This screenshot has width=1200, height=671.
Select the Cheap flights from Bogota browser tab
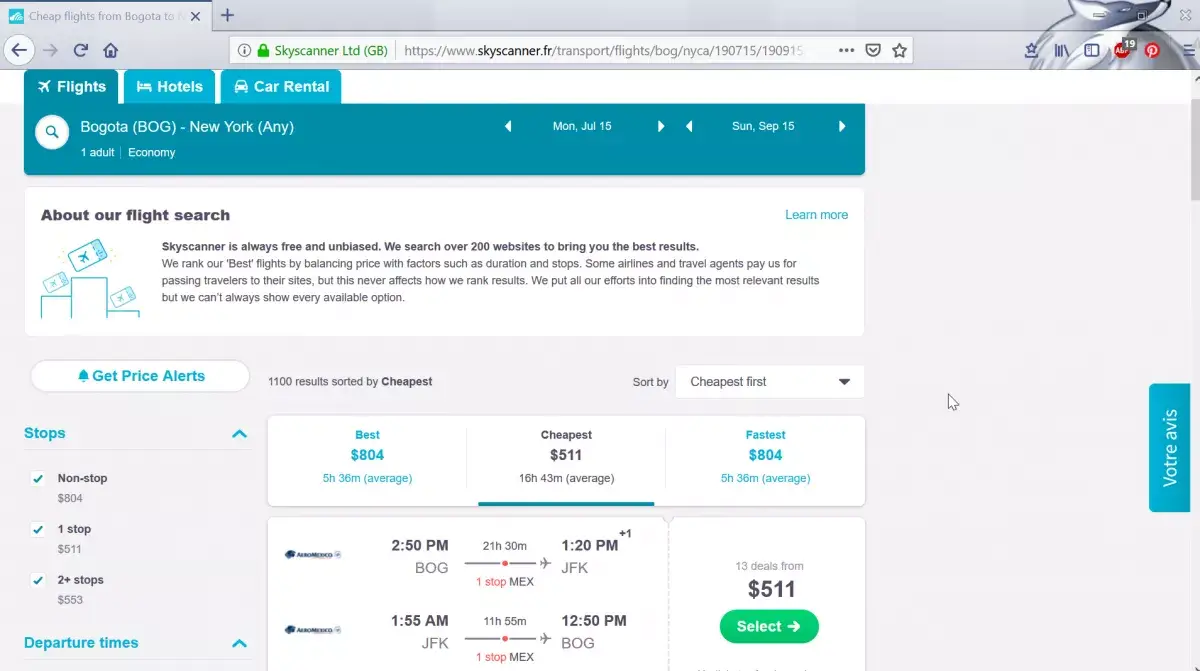pyautogui.click(x=104, y=16)
